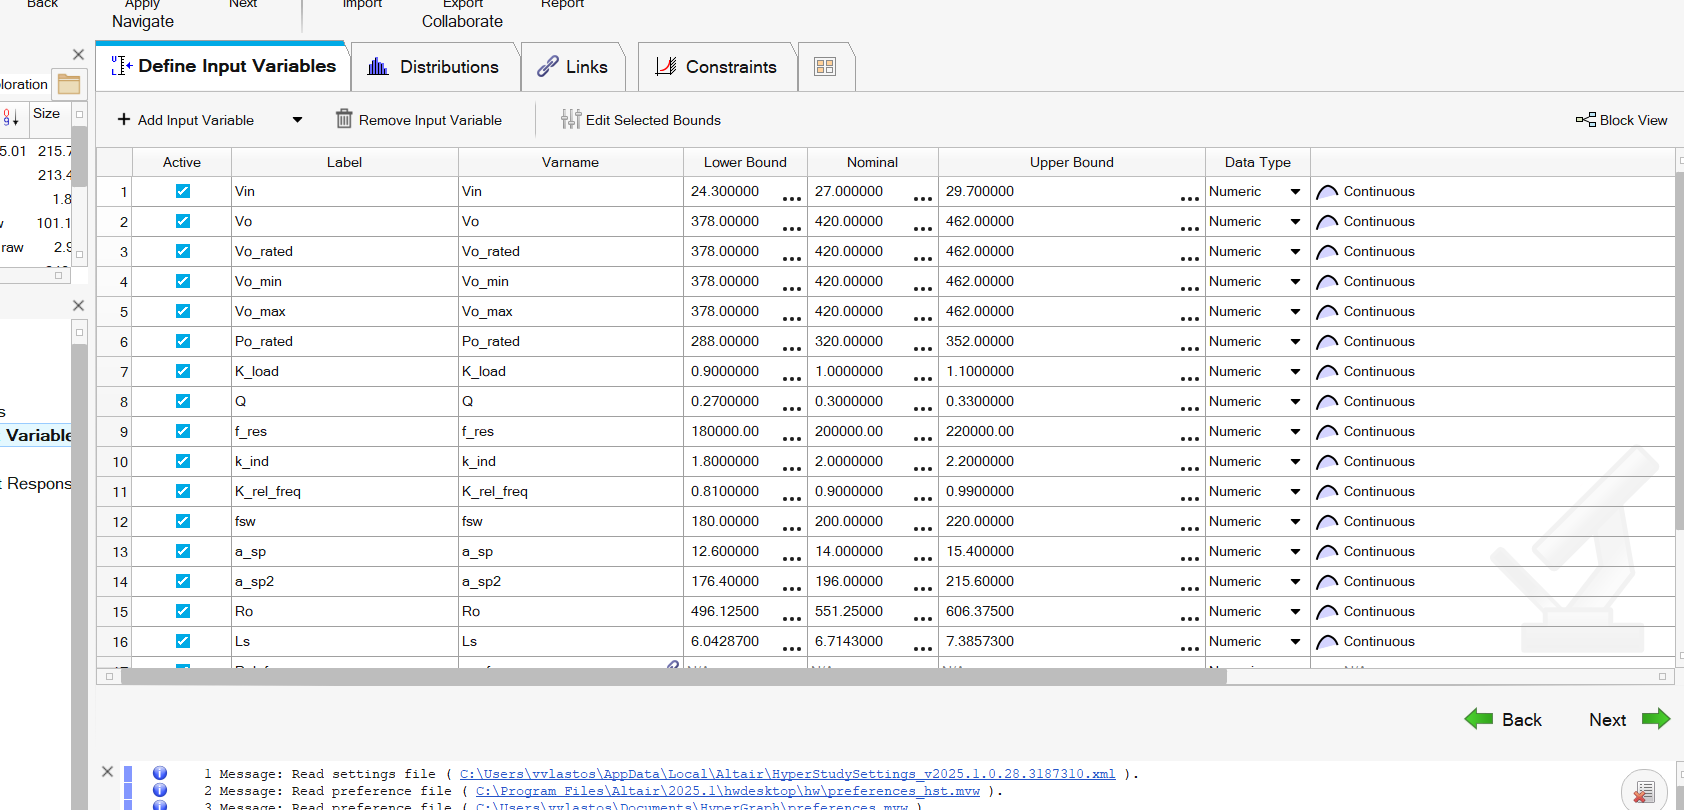Viewport: 1684px width, 810px height.
Task: Click Remove Input Variable button
Action: click(x=419, y=120)
